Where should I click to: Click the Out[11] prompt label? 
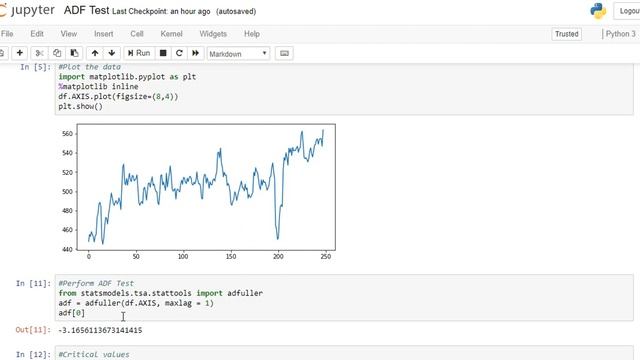tap(33, 330)
